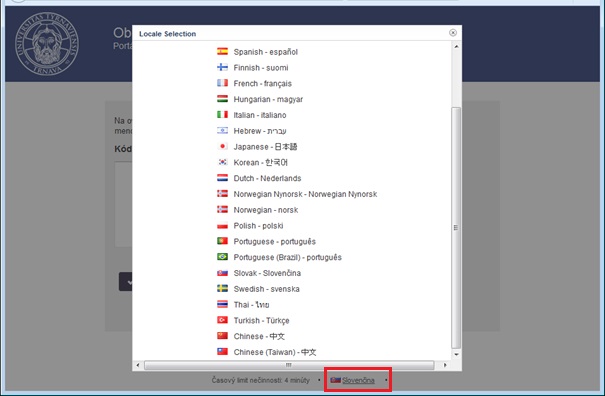Screen dimensions: 605x396
Task: Click the Brazilian flag icon
Action: tap(222, 256)
